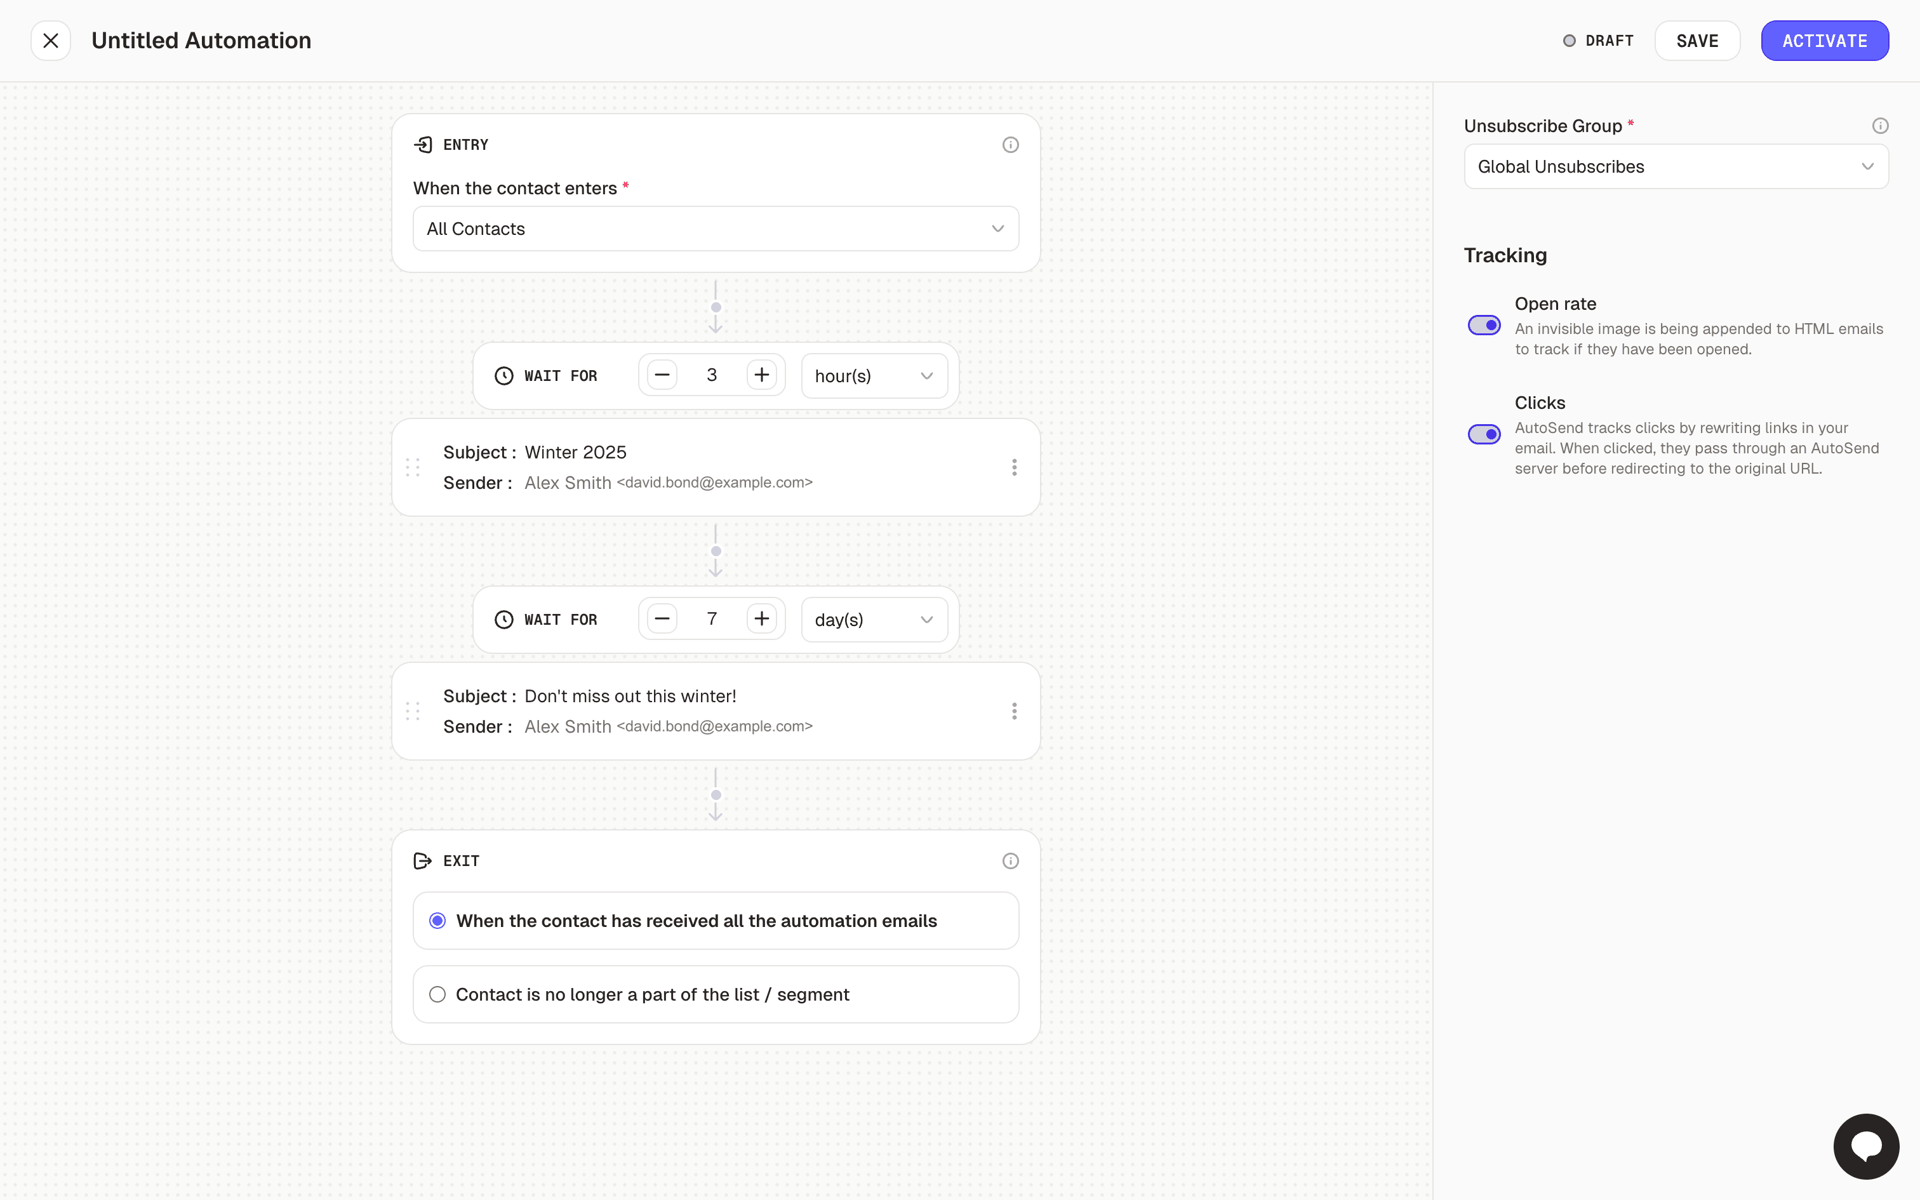The image size is (1920, 1200).
Task: Open the day(s) unit dropdown
Action: (x=874, y=620)
